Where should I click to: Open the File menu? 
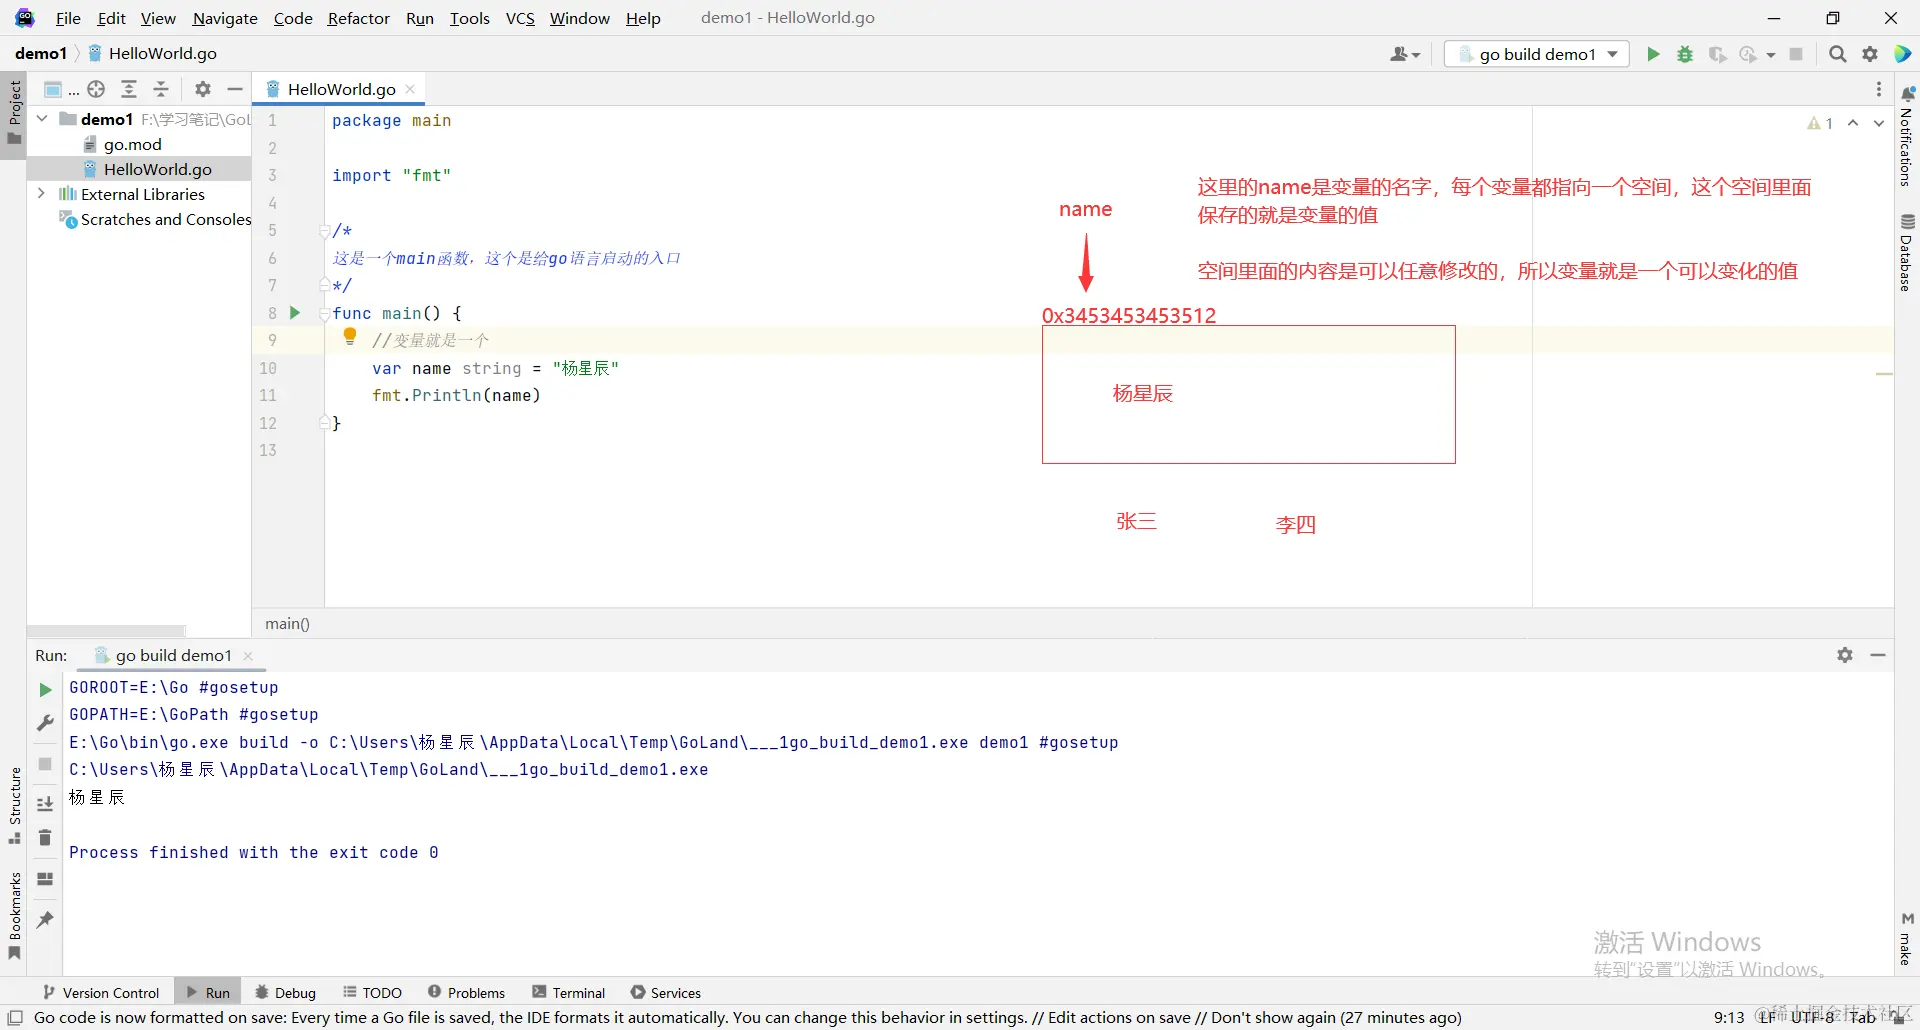coord(68,18)
